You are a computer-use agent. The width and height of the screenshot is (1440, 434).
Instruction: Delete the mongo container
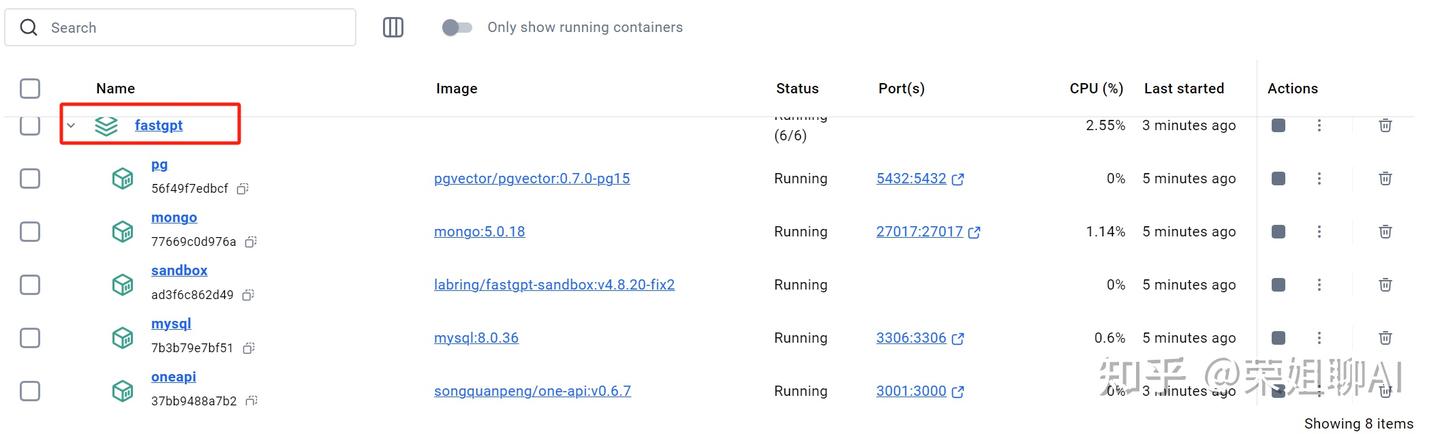(1385, 231)
